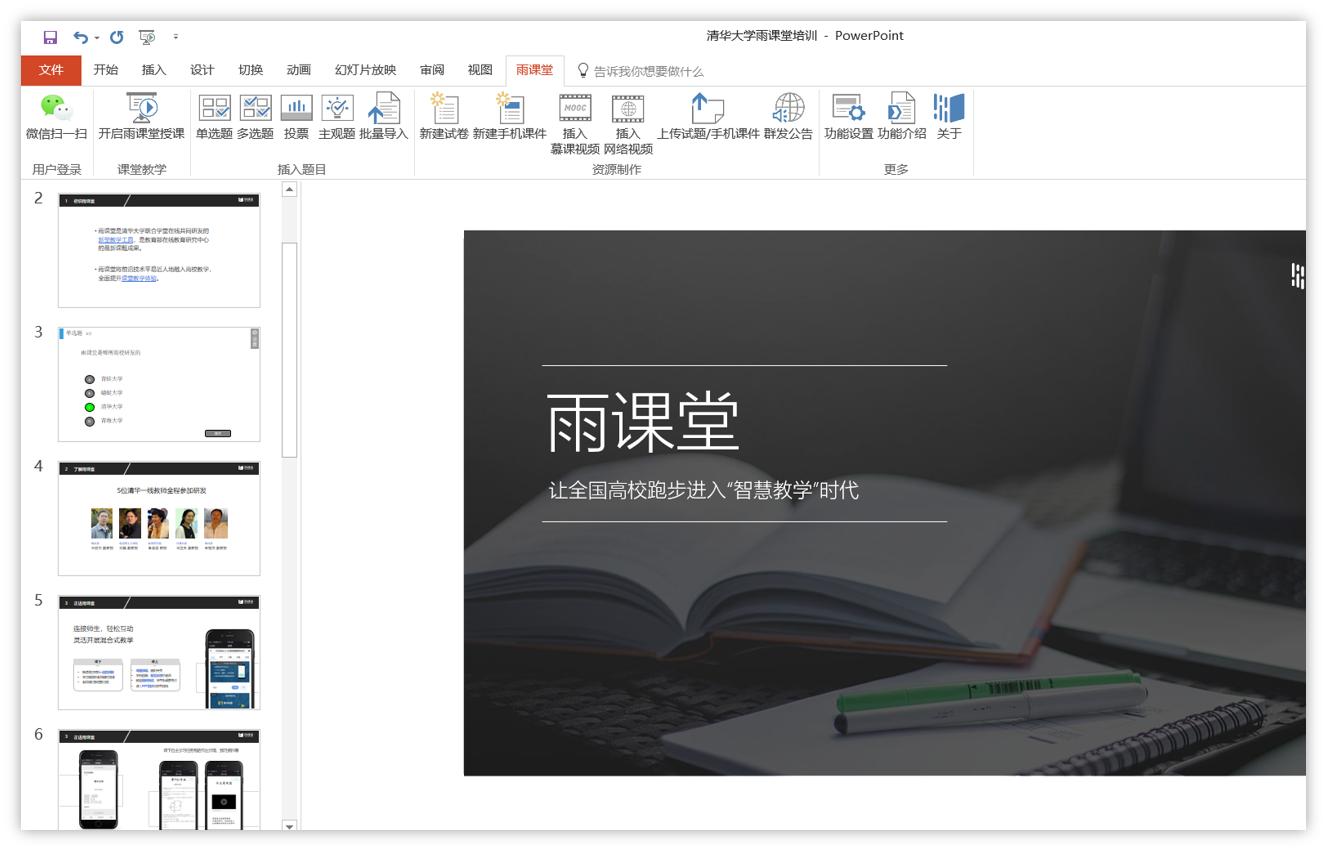
Task: Click the Undo arrow icon
Action: (80, 37)
